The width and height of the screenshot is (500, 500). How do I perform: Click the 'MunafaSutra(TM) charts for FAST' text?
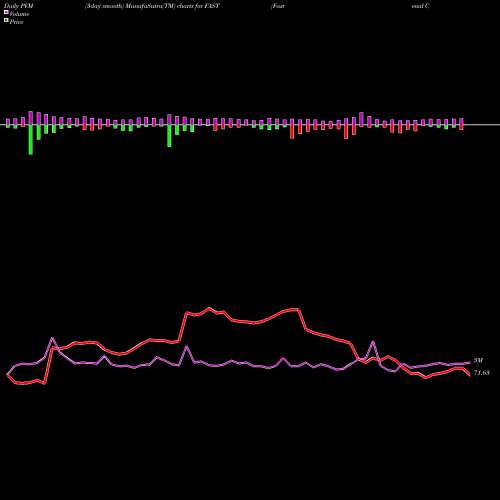pyautogui.click(x=172, y=6)
